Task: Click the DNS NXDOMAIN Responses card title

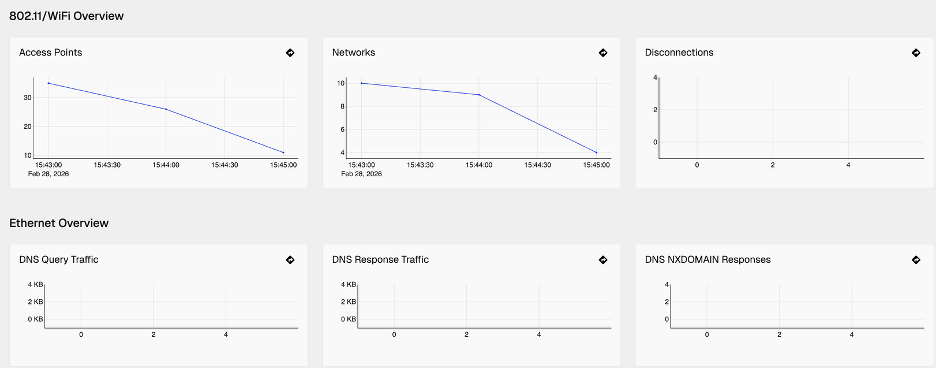Action: [708, 260]
